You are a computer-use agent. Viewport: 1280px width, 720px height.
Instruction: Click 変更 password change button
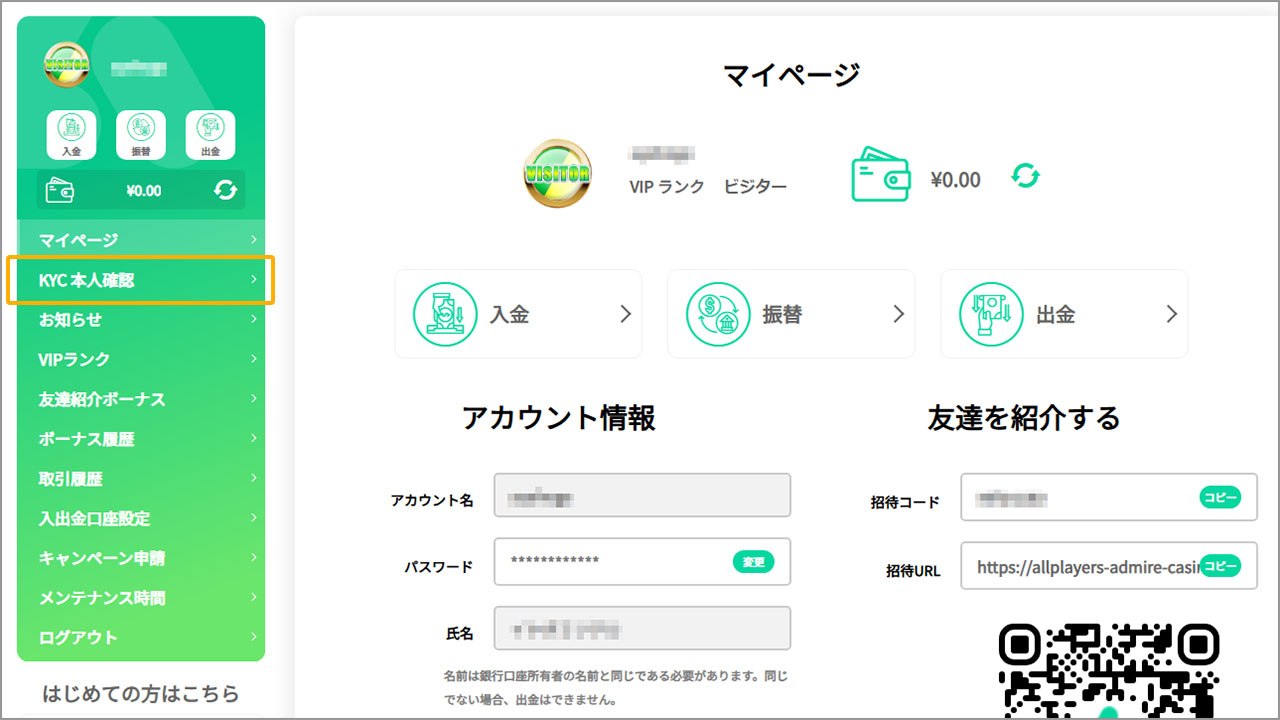click(x=754, y=562)
